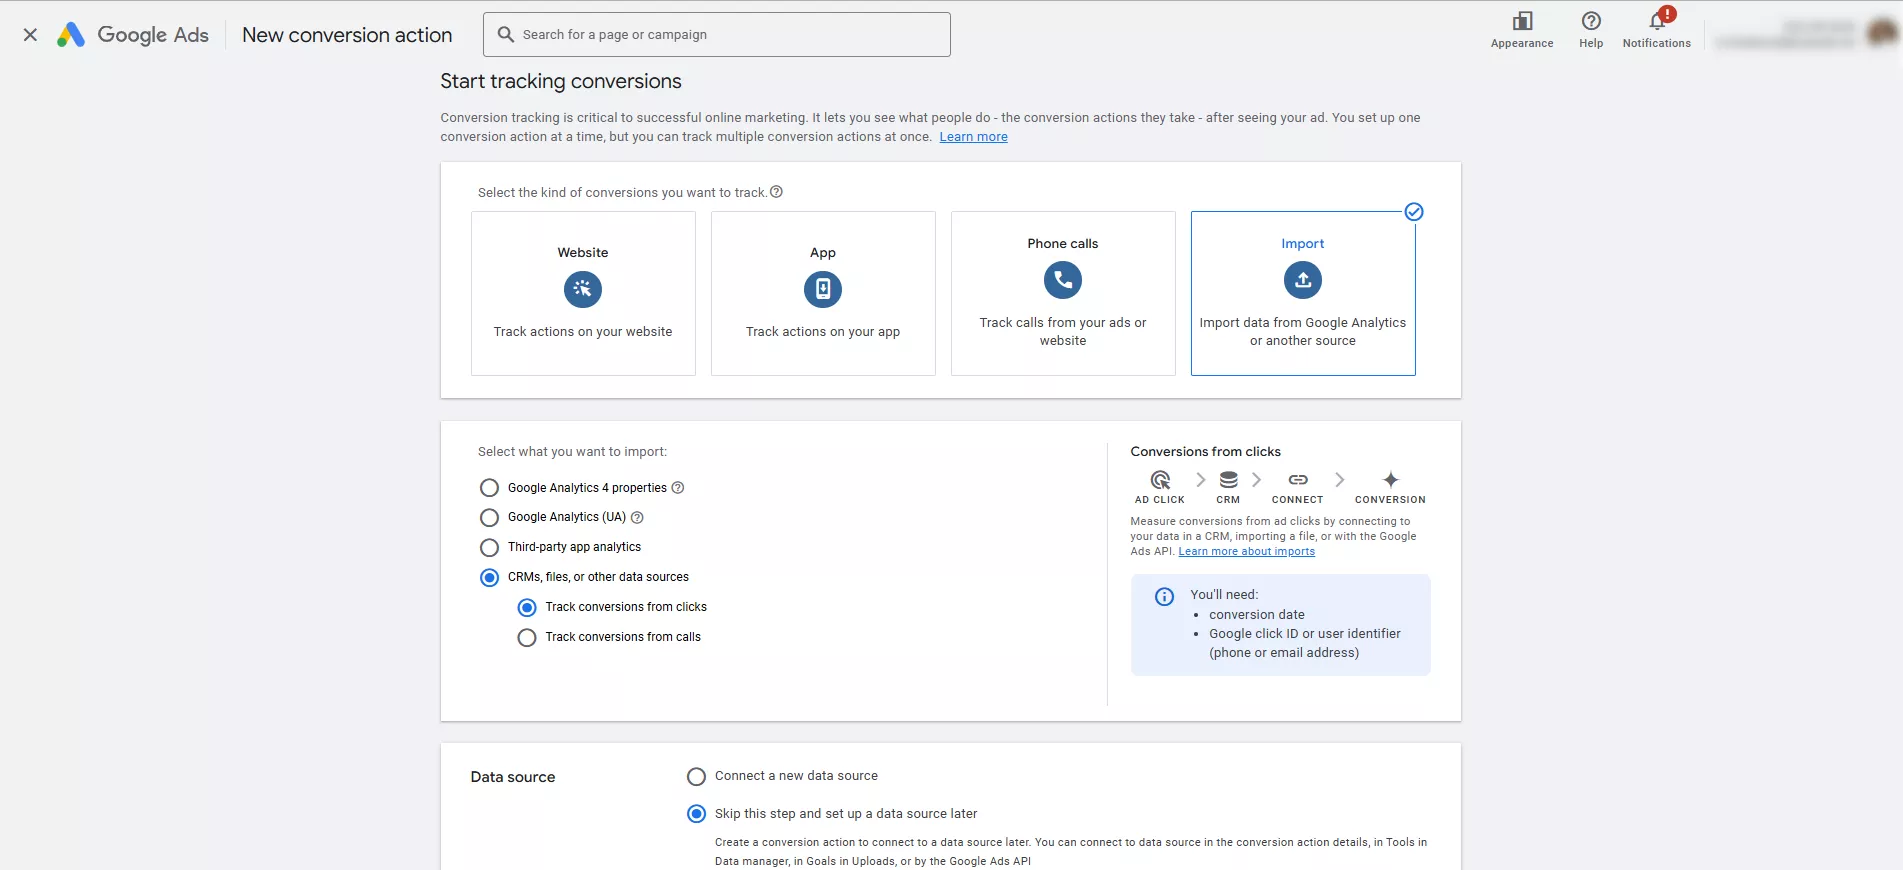Select Google Analytics (UA) radio button
This screenshot has width=1903, height=870.
[489, 518]
